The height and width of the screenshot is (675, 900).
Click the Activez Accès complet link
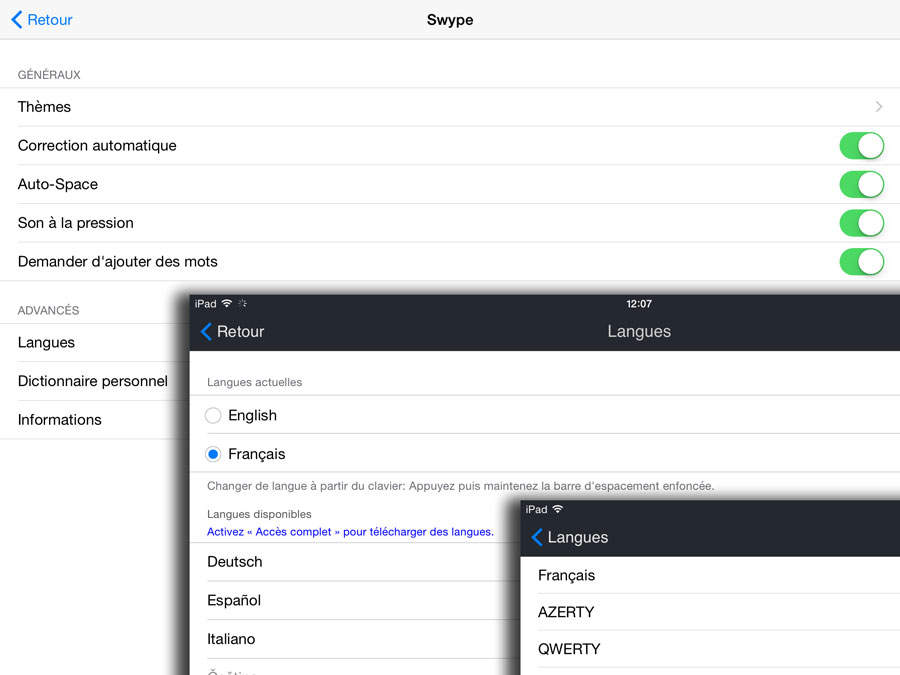coord(350,532)
